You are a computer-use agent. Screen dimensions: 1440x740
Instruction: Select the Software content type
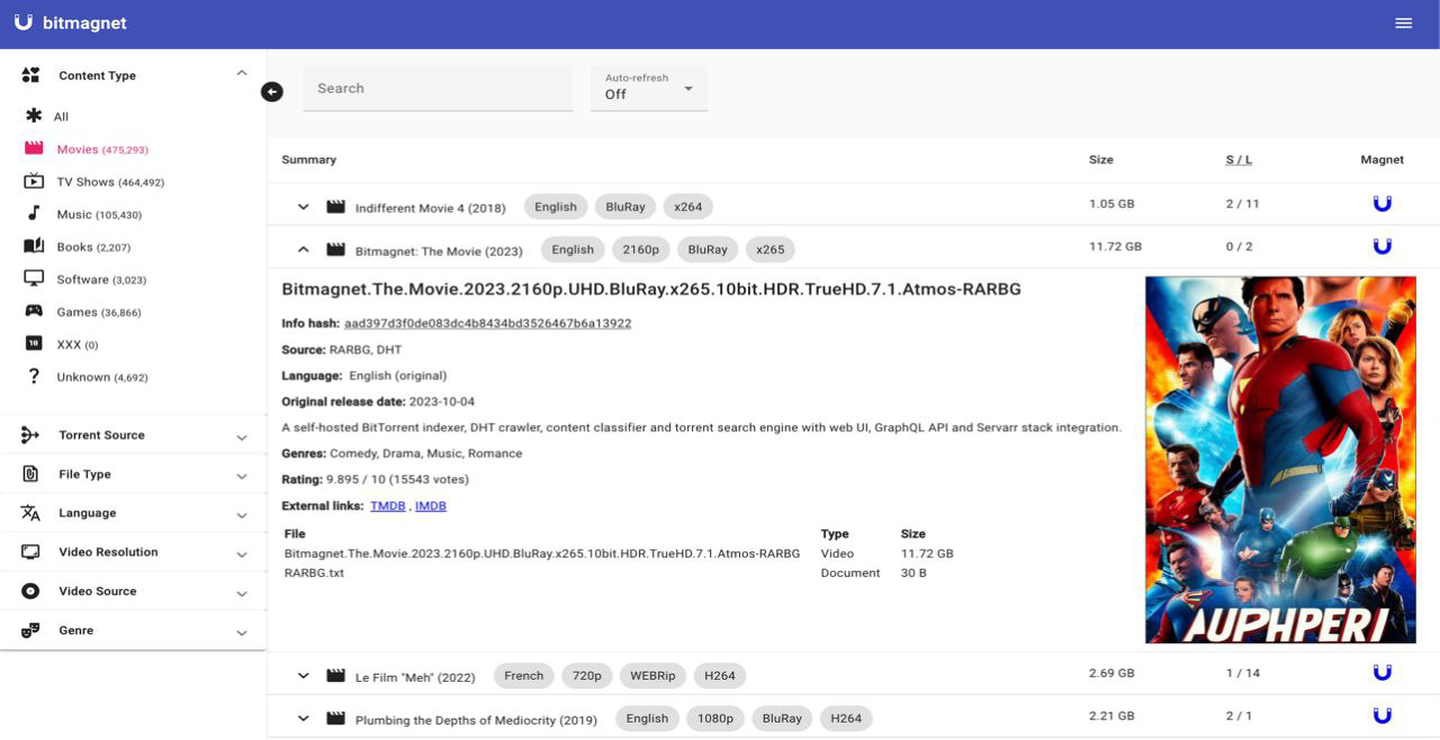pos(103,280)
